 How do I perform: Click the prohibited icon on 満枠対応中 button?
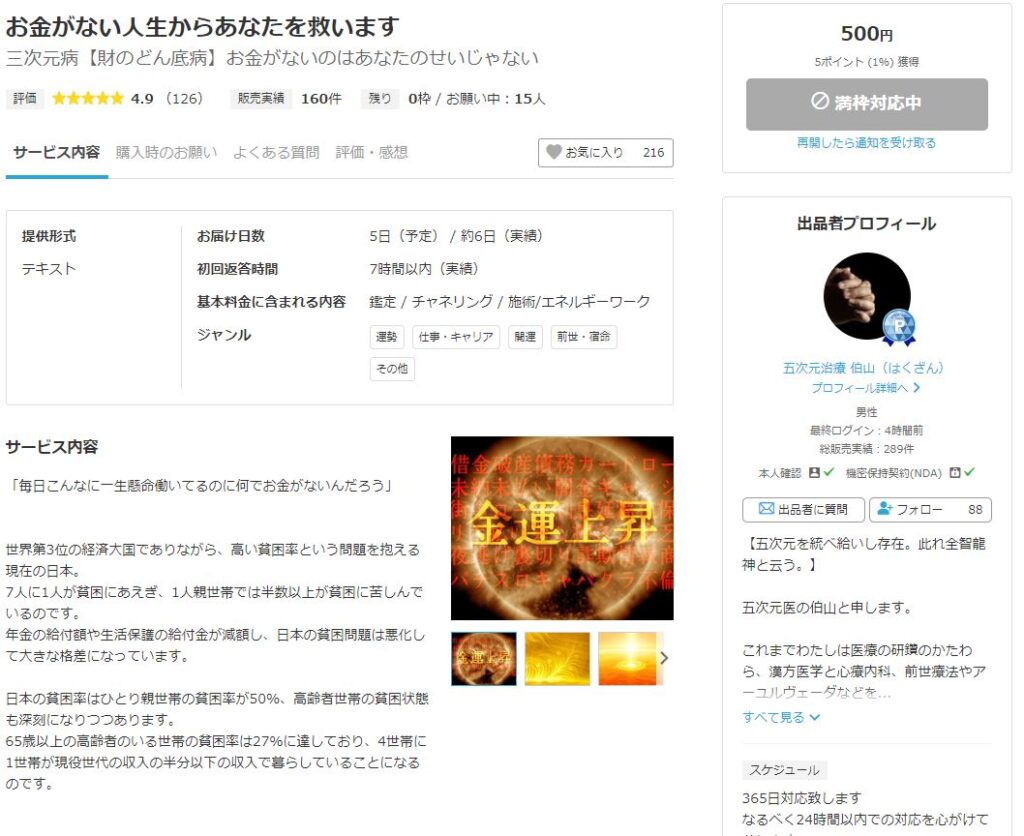[x=820, y=101]
